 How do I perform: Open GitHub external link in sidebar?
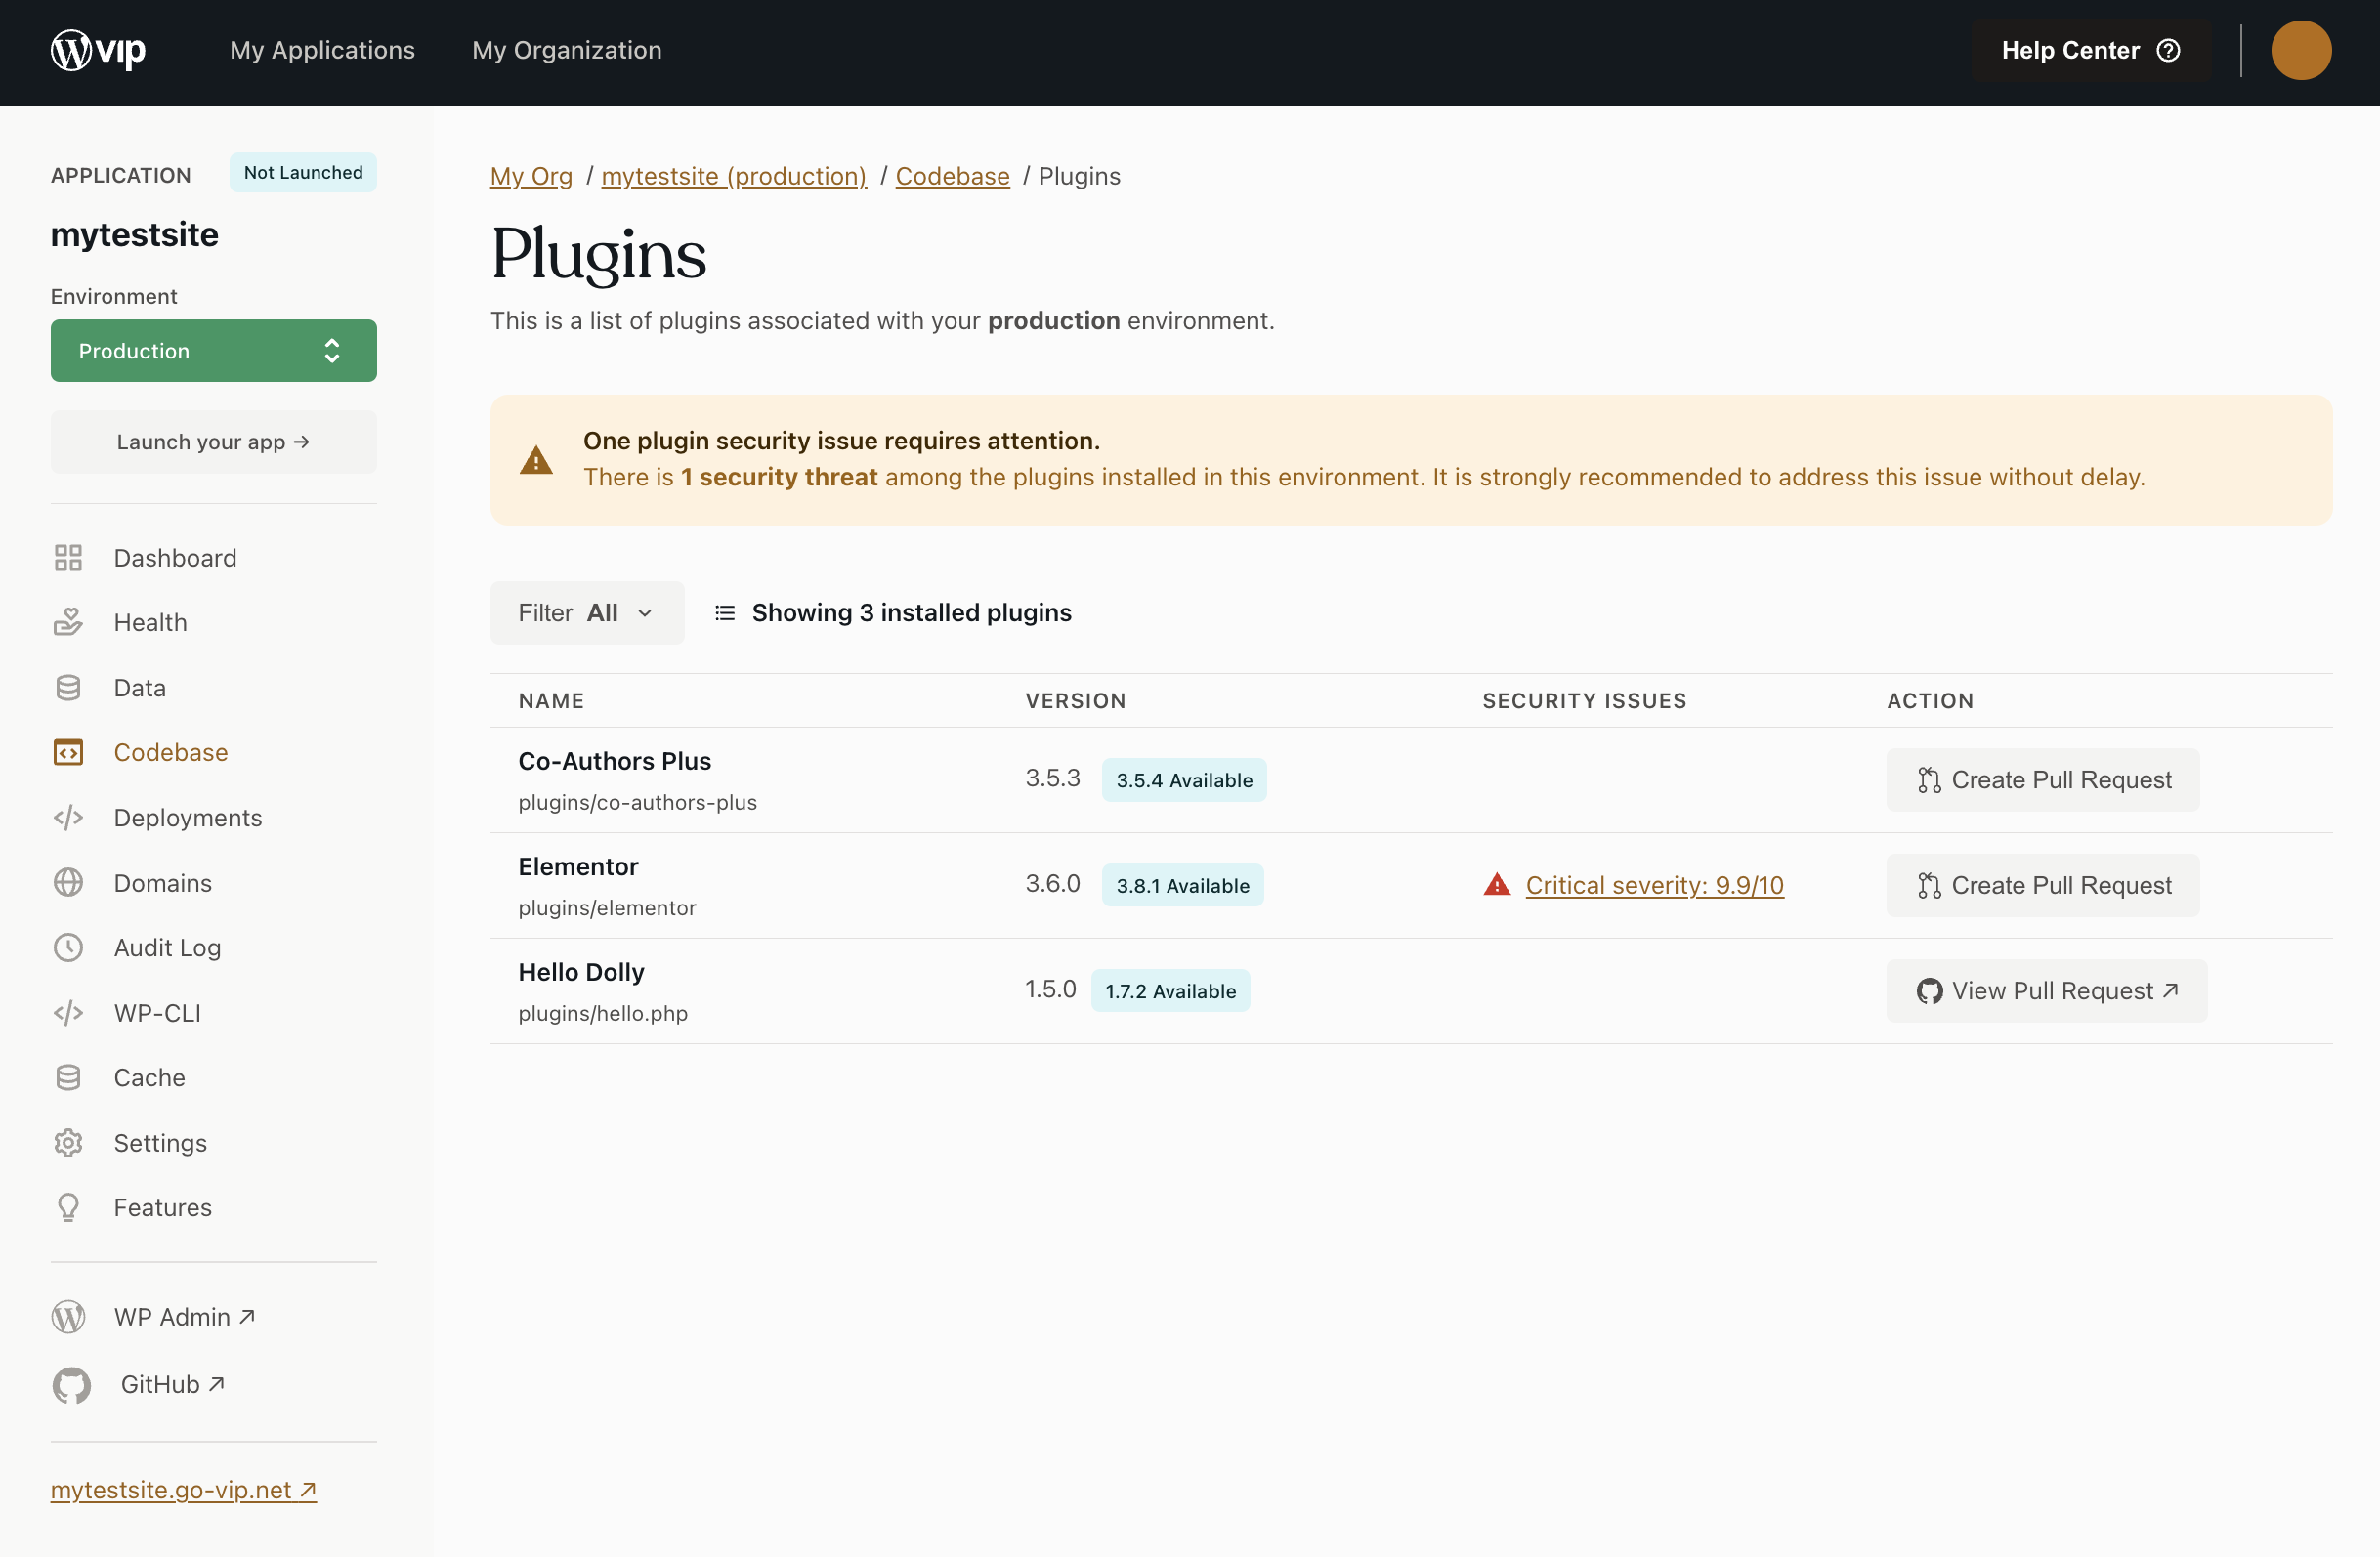[172, 1385]
